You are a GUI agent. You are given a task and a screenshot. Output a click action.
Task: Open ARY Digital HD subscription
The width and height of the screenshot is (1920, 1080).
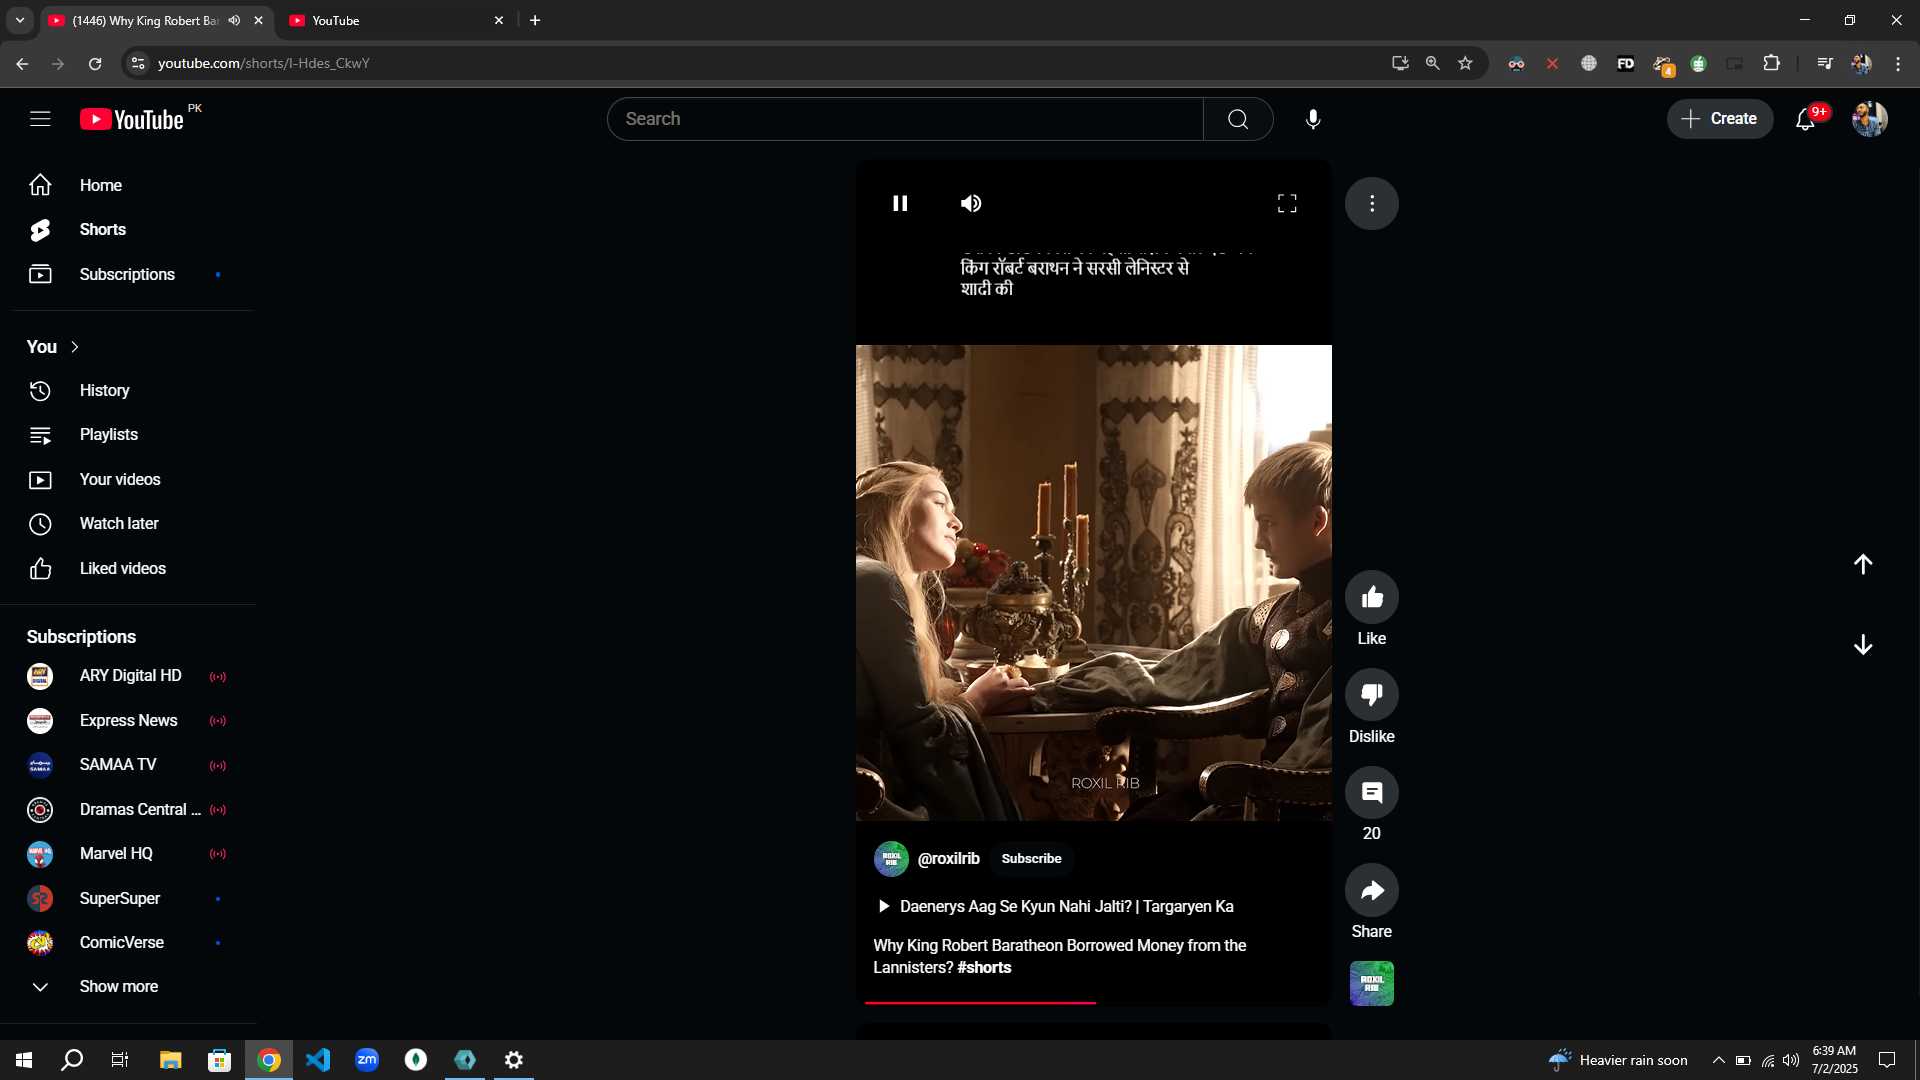(128, 676)
